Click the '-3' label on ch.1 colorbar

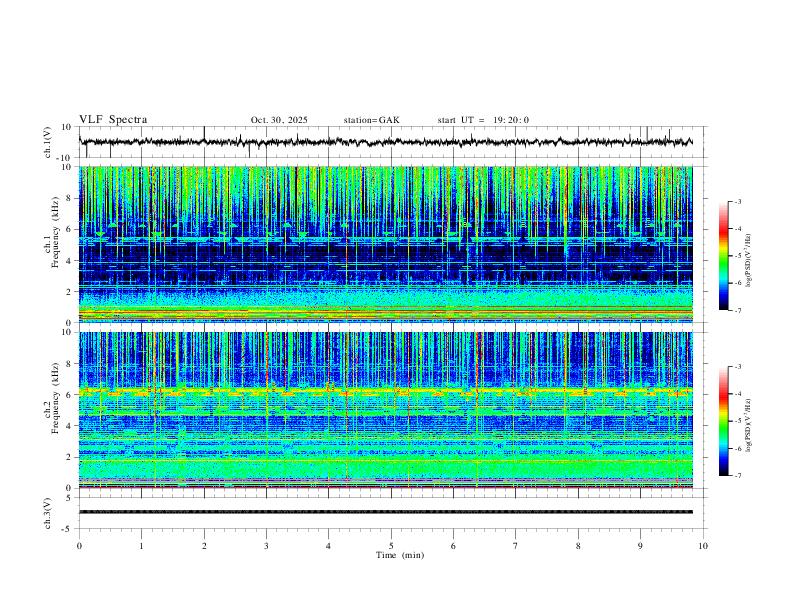point(737,201)
